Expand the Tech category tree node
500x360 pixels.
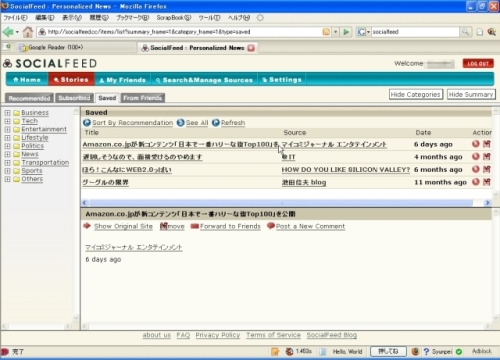coord(7,121)
